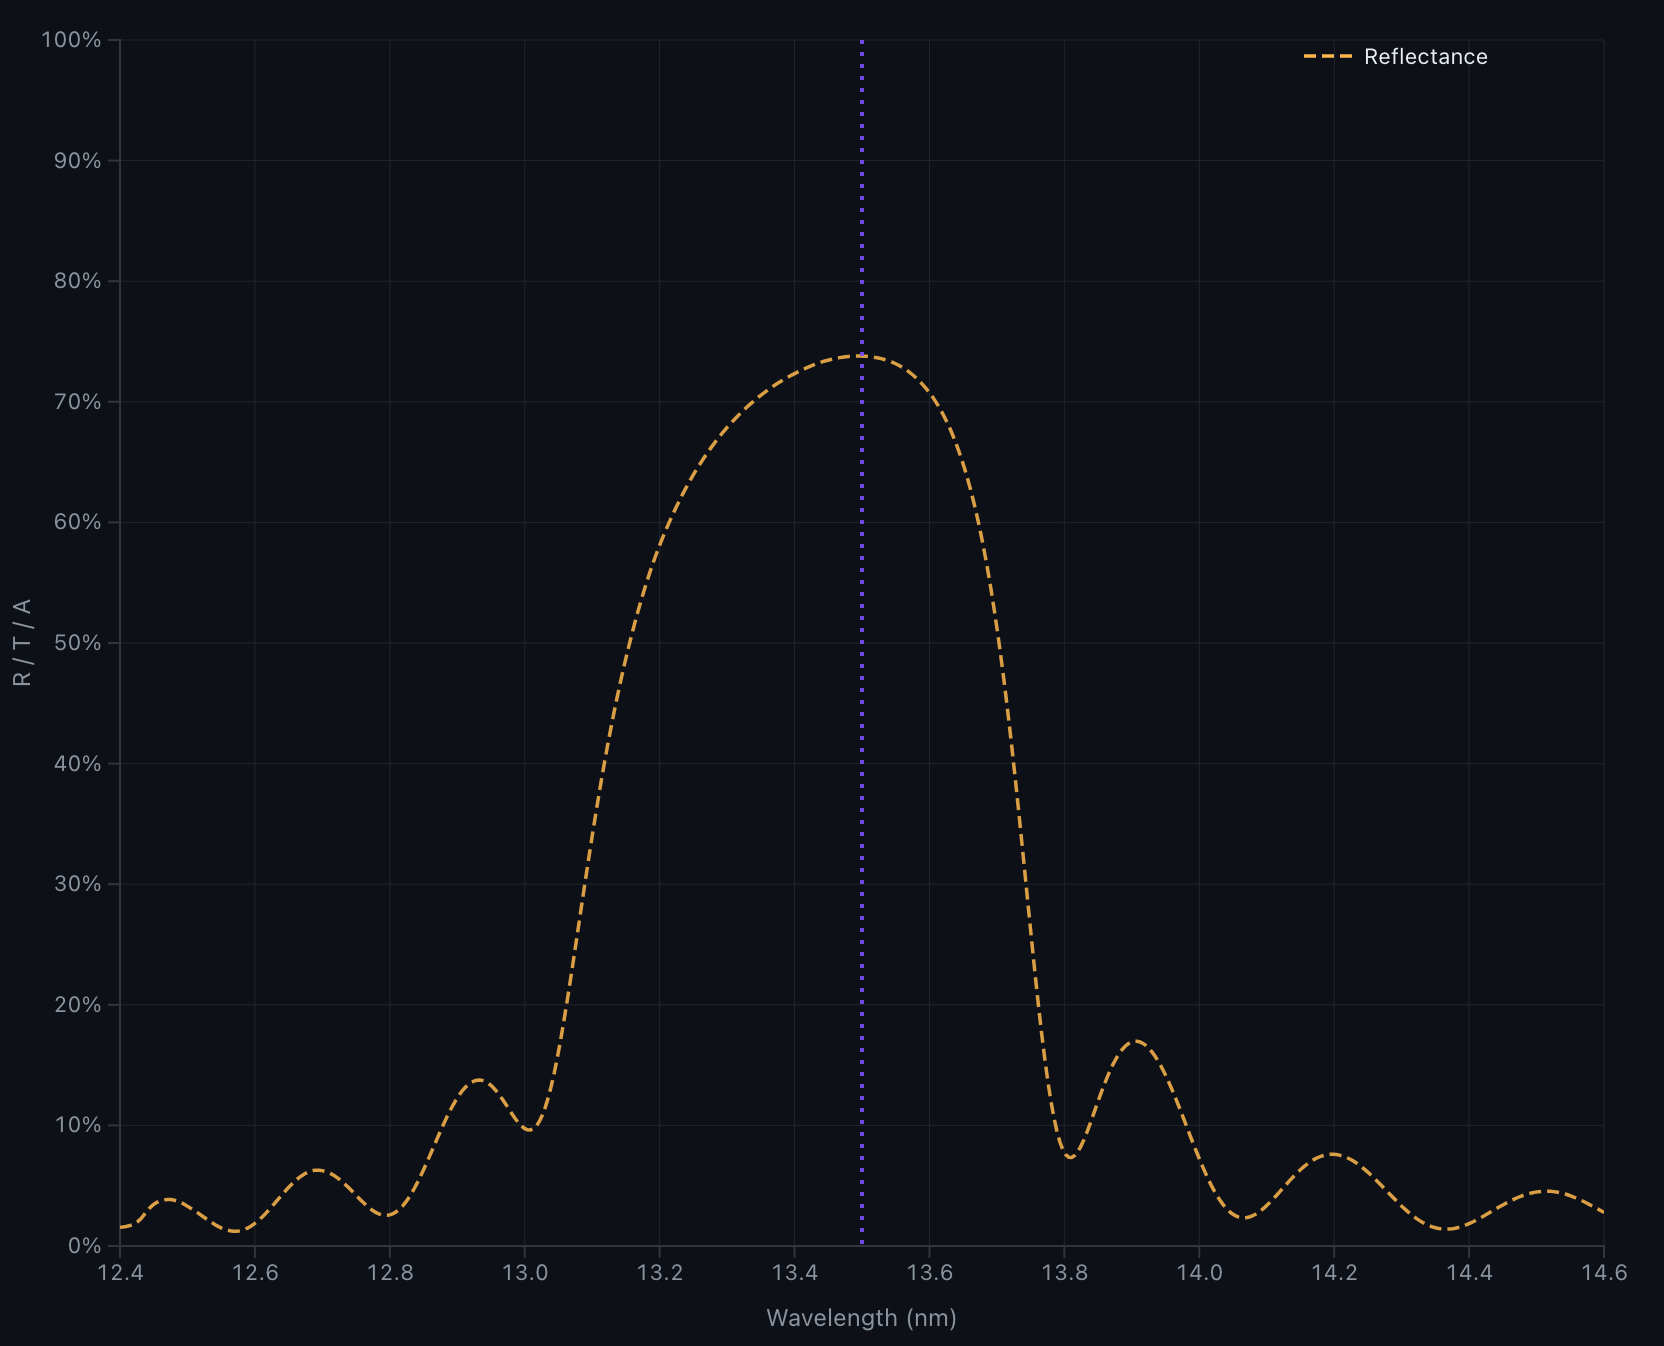The image size is (1664, 1346).
Task: Click the 80% y-axis label
Action: point(77,281)
